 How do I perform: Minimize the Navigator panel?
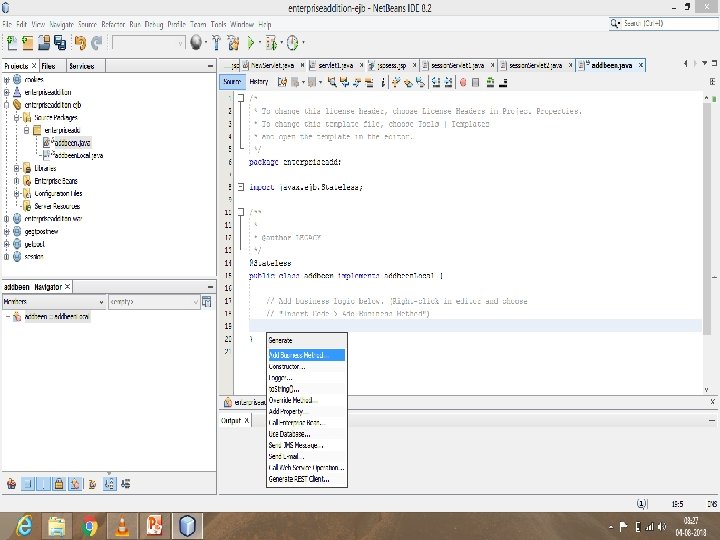pos(210,287)
